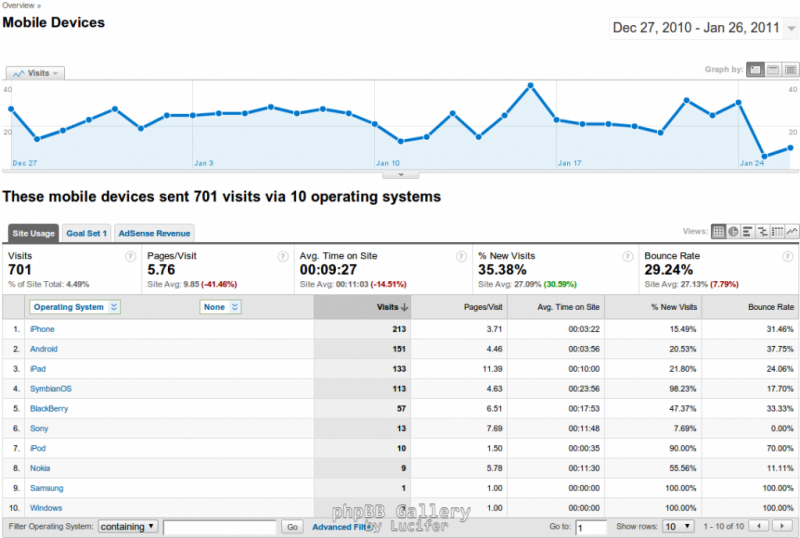800x538 pixels.
Task: Open help for % New Visits
Action: tap(628, 256)
